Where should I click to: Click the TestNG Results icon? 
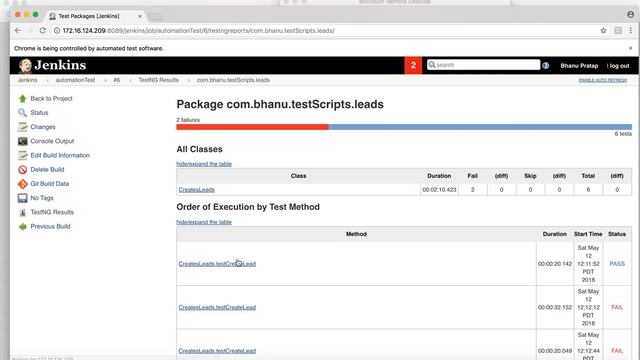[22, 212]
